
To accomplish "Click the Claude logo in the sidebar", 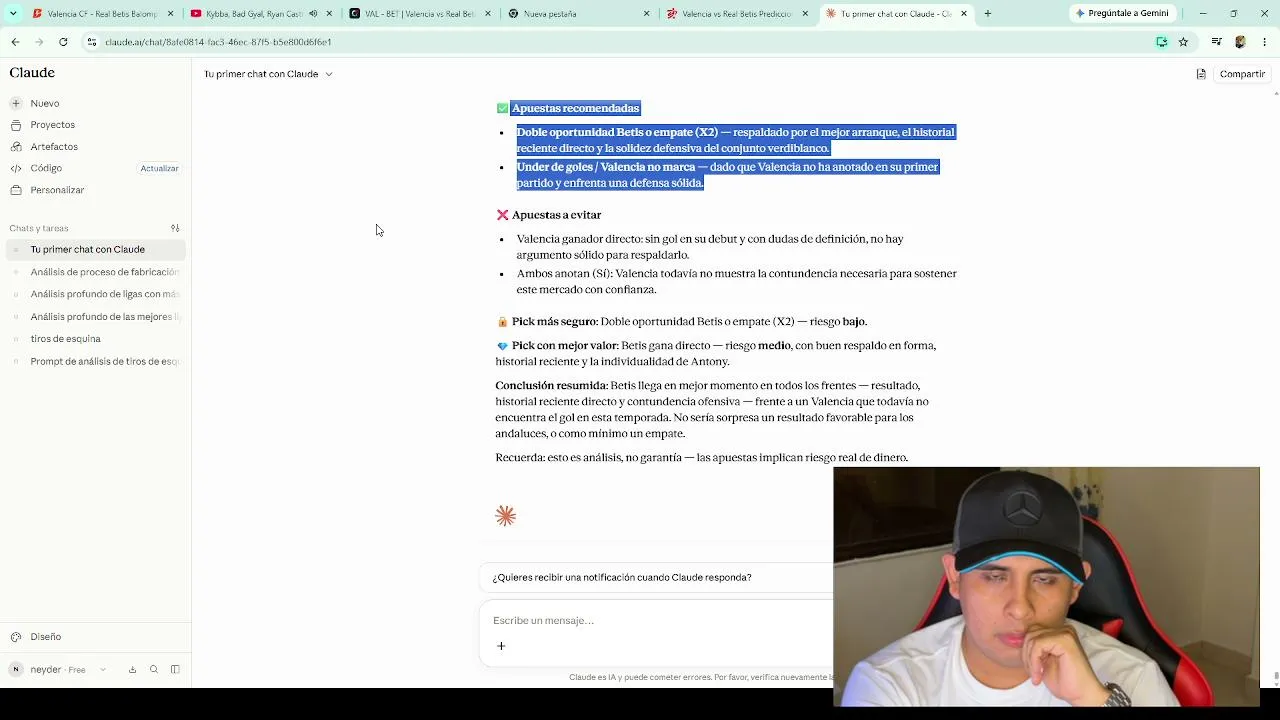I will point(32,73).
